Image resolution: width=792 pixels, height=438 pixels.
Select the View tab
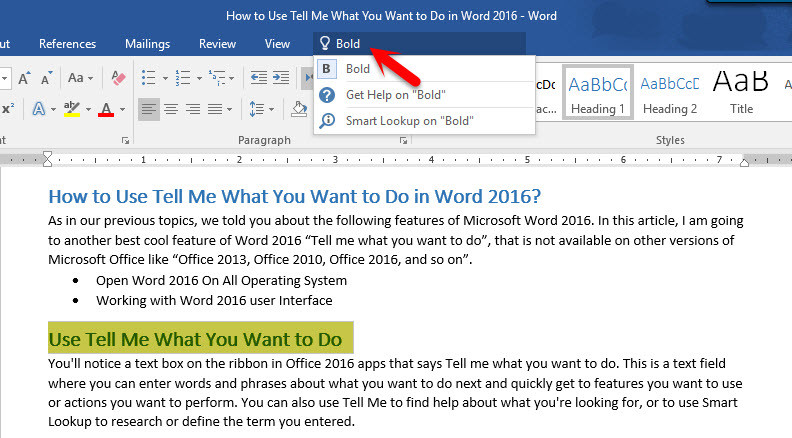click(x=277, y=44)
